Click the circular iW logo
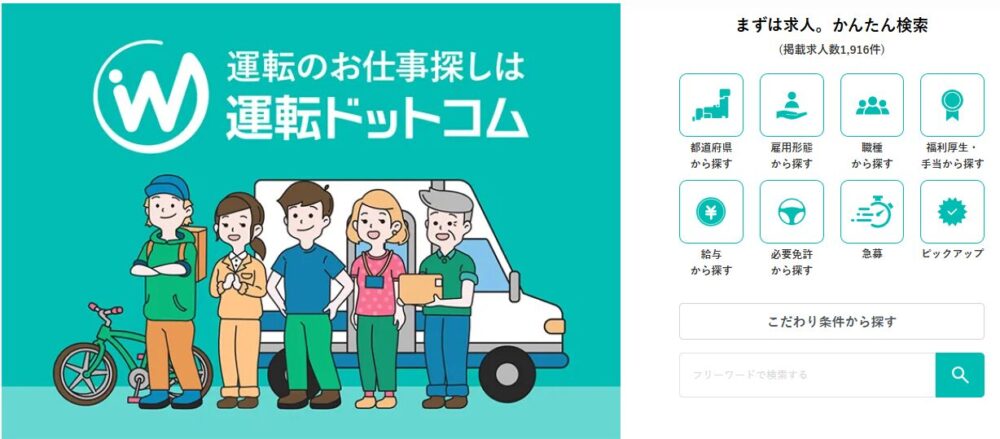Viewport: 1000px width, 439px height. 151,96
